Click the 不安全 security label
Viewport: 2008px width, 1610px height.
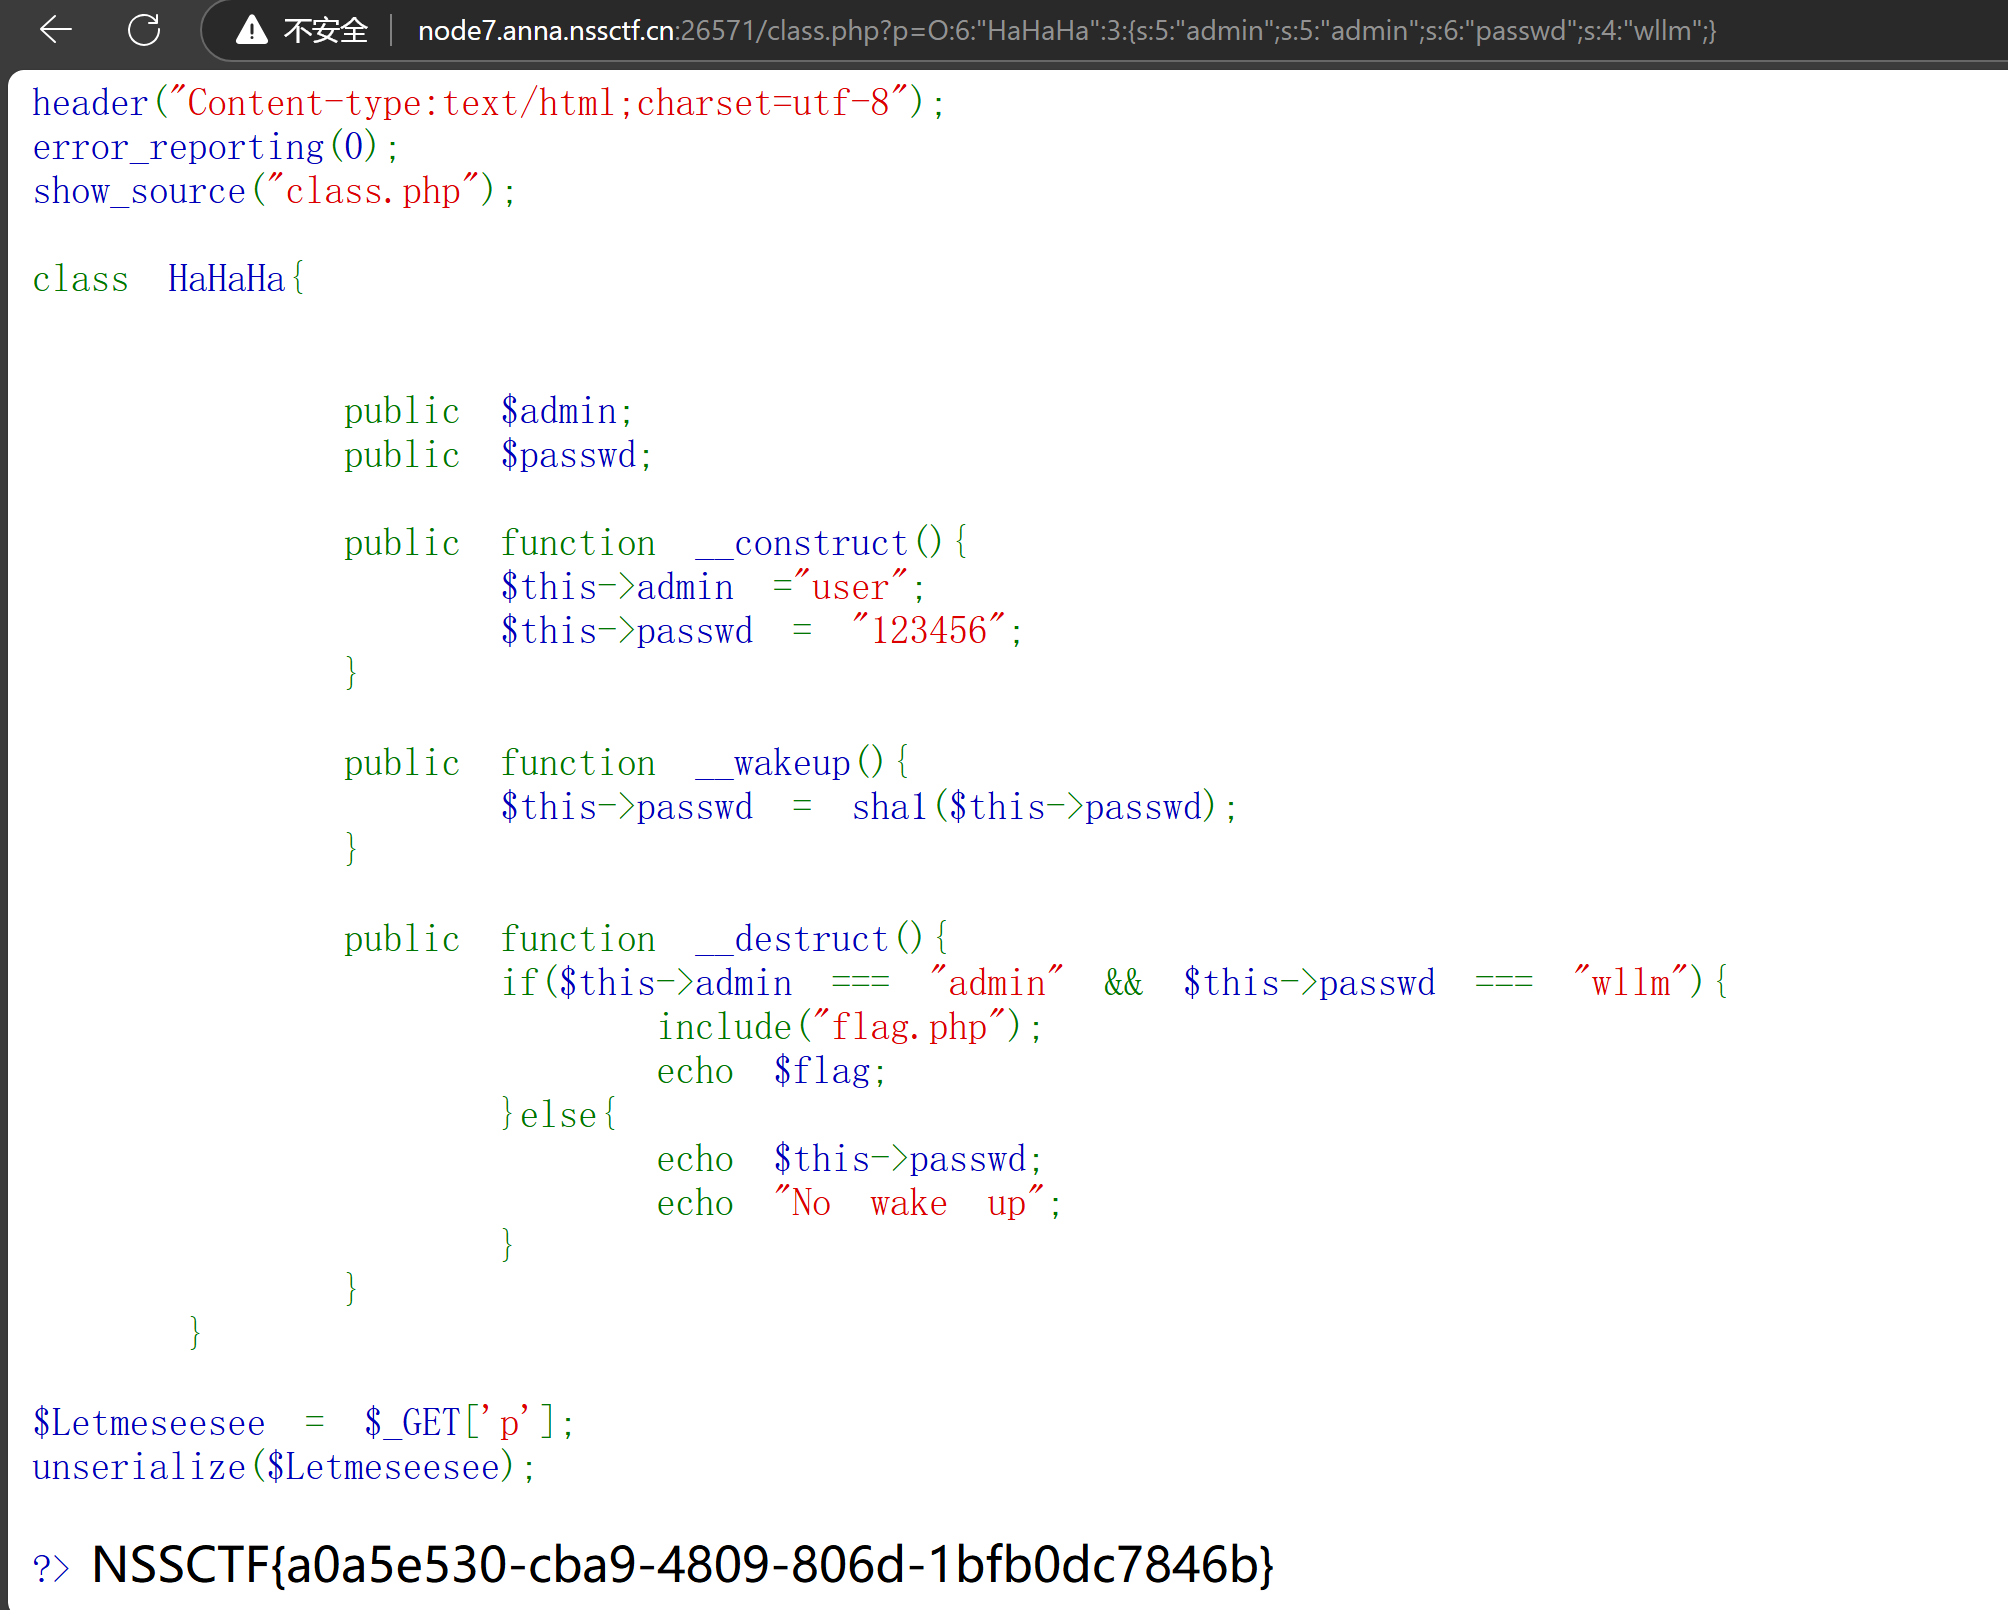tap(325, 31)
